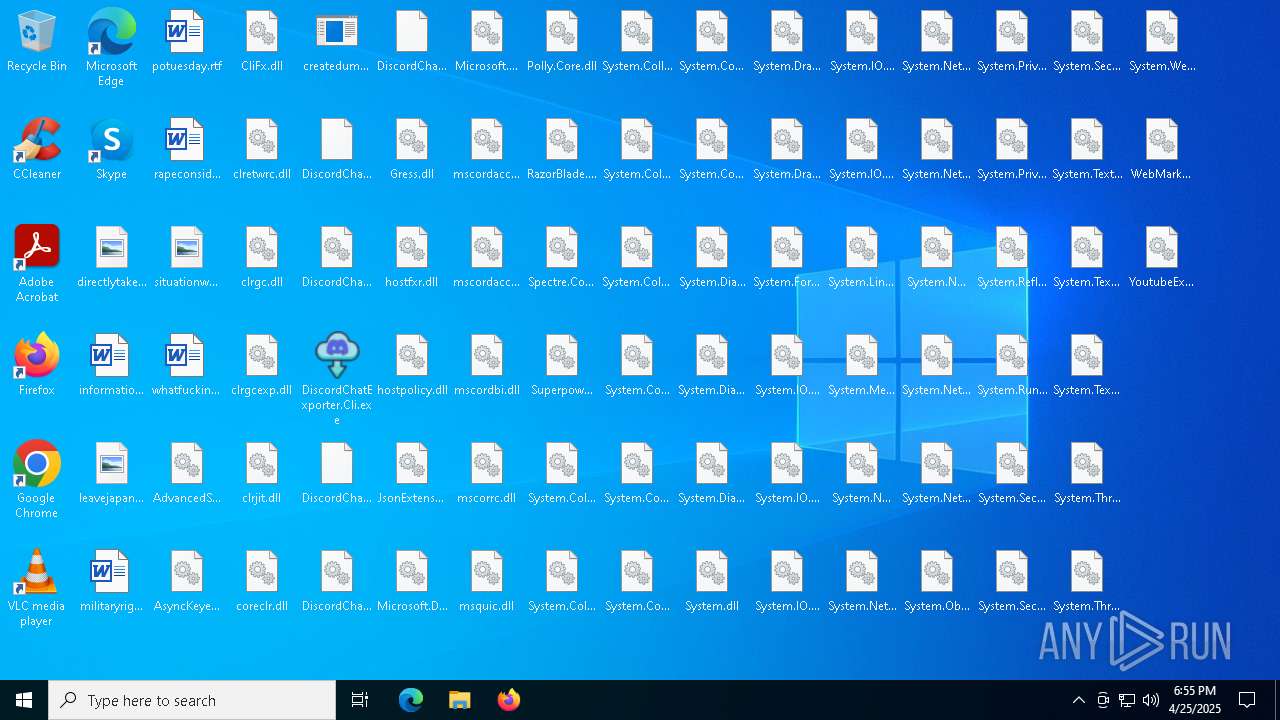Screen dimensions: 1280x720
Task: Select the System.Lin... dll file
Action: 862,258
